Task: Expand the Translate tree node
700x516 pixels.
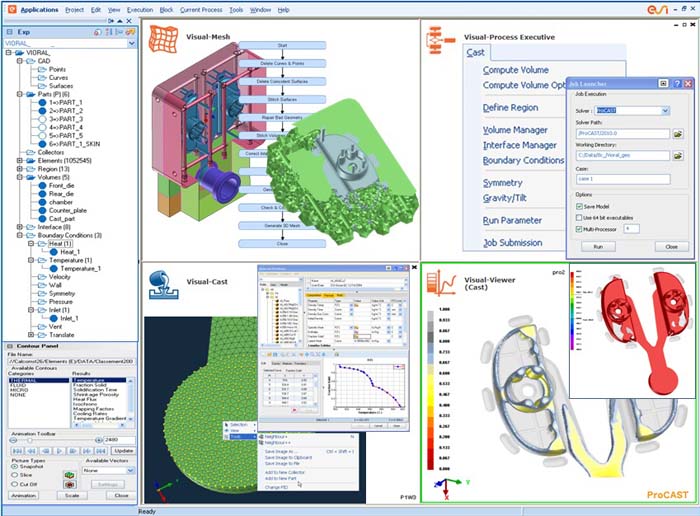Action: point(31,335)
